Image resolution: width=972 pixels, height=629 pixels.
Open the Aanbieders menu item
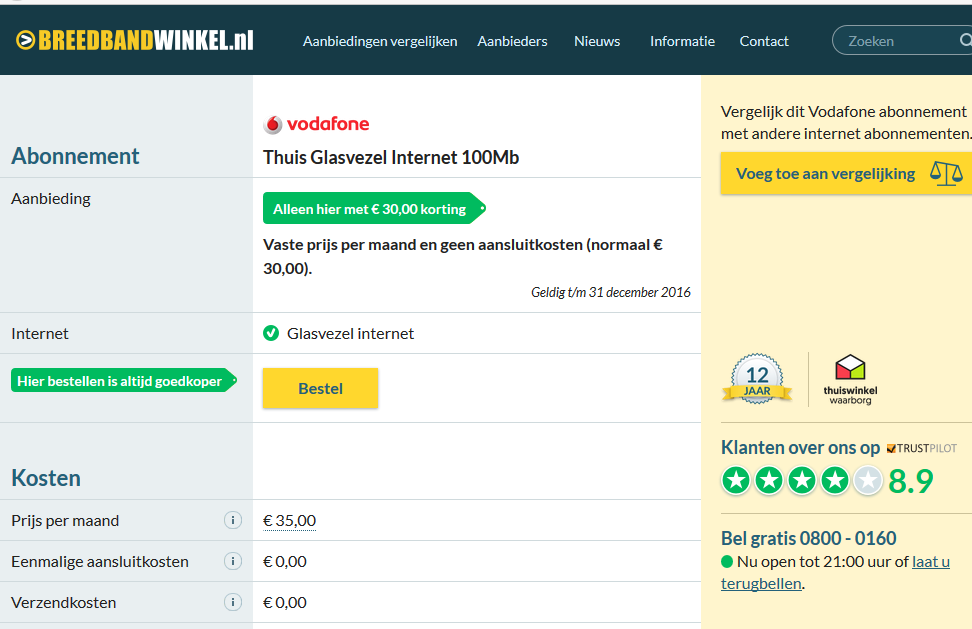tap(512, 41)
